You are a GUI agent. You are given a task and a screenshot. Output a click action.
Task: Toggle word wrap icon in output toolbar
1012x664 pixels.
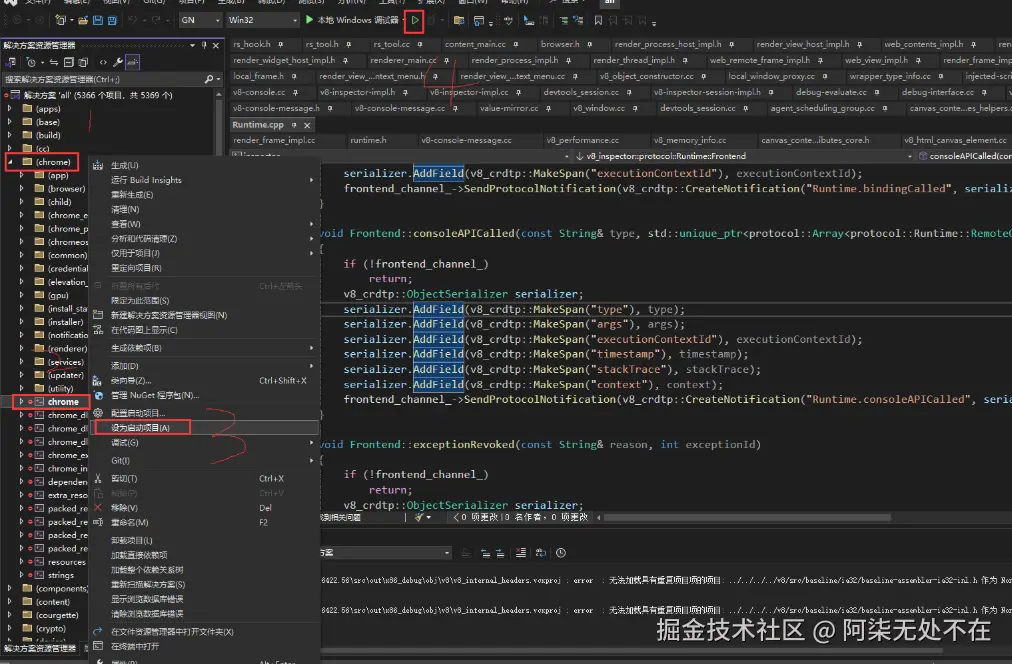pyautogui.click(x=540, y=553)
